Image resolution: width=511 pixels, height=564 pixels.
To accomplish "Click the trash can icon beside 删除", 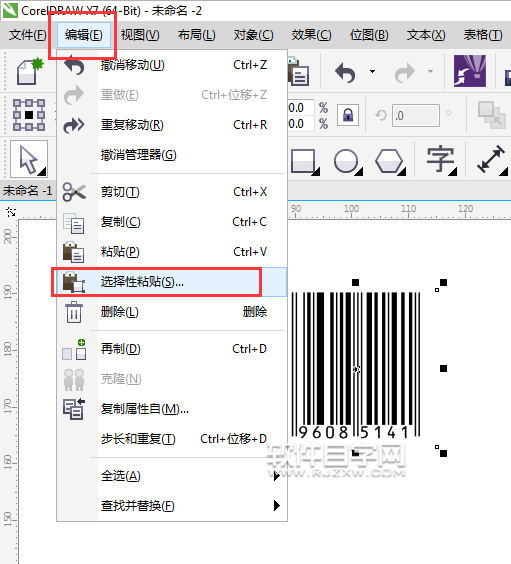I will (x=74, y=312).
